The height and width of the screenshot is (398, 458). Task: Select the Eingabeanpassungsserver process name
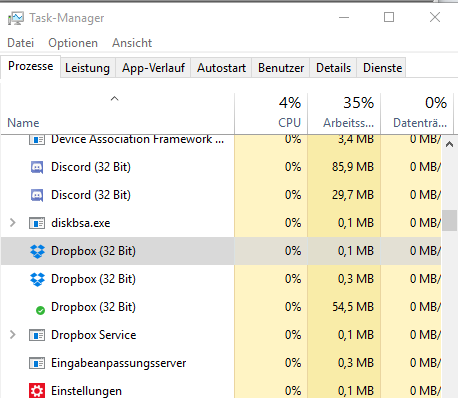(119, 363)
